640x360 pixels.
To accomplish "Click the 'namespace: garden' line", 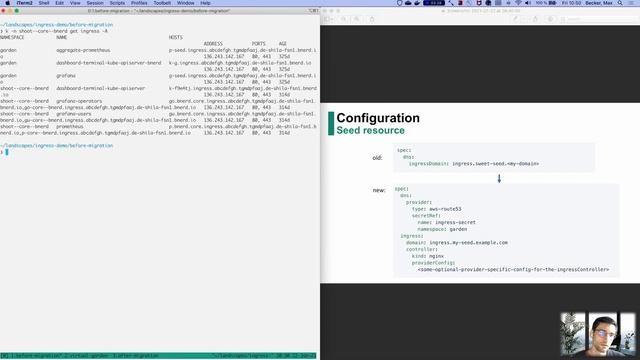I will click(x=442, y=229).
